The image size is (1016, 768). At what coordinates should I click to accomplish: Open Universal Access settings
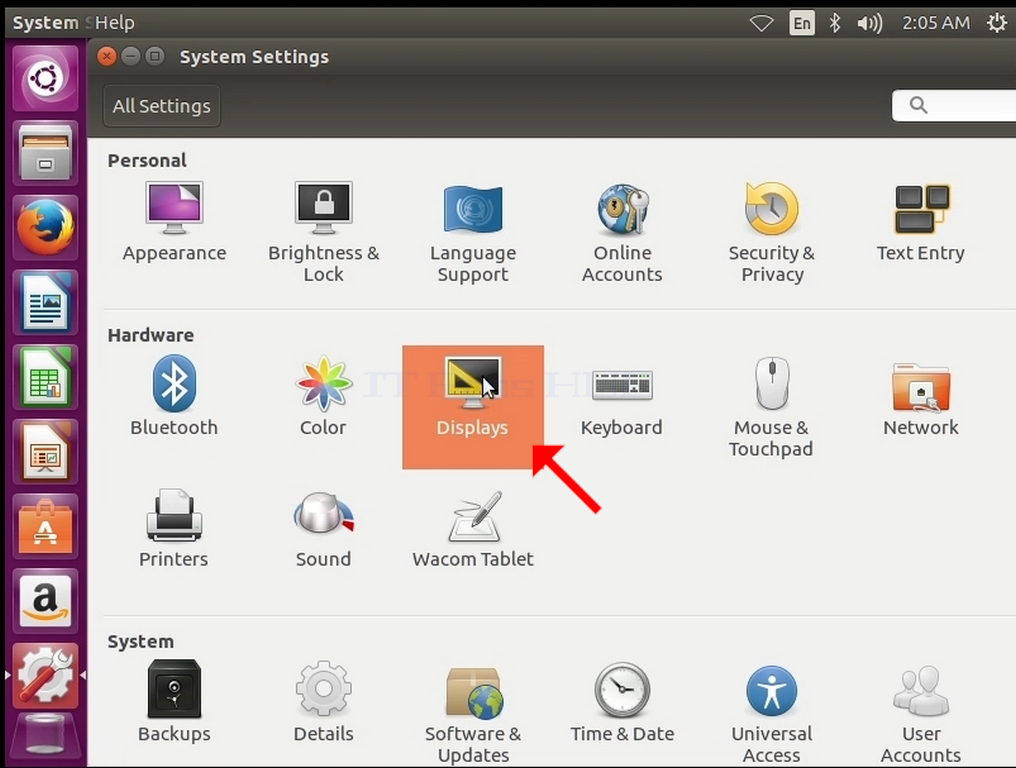coord(772,713)
